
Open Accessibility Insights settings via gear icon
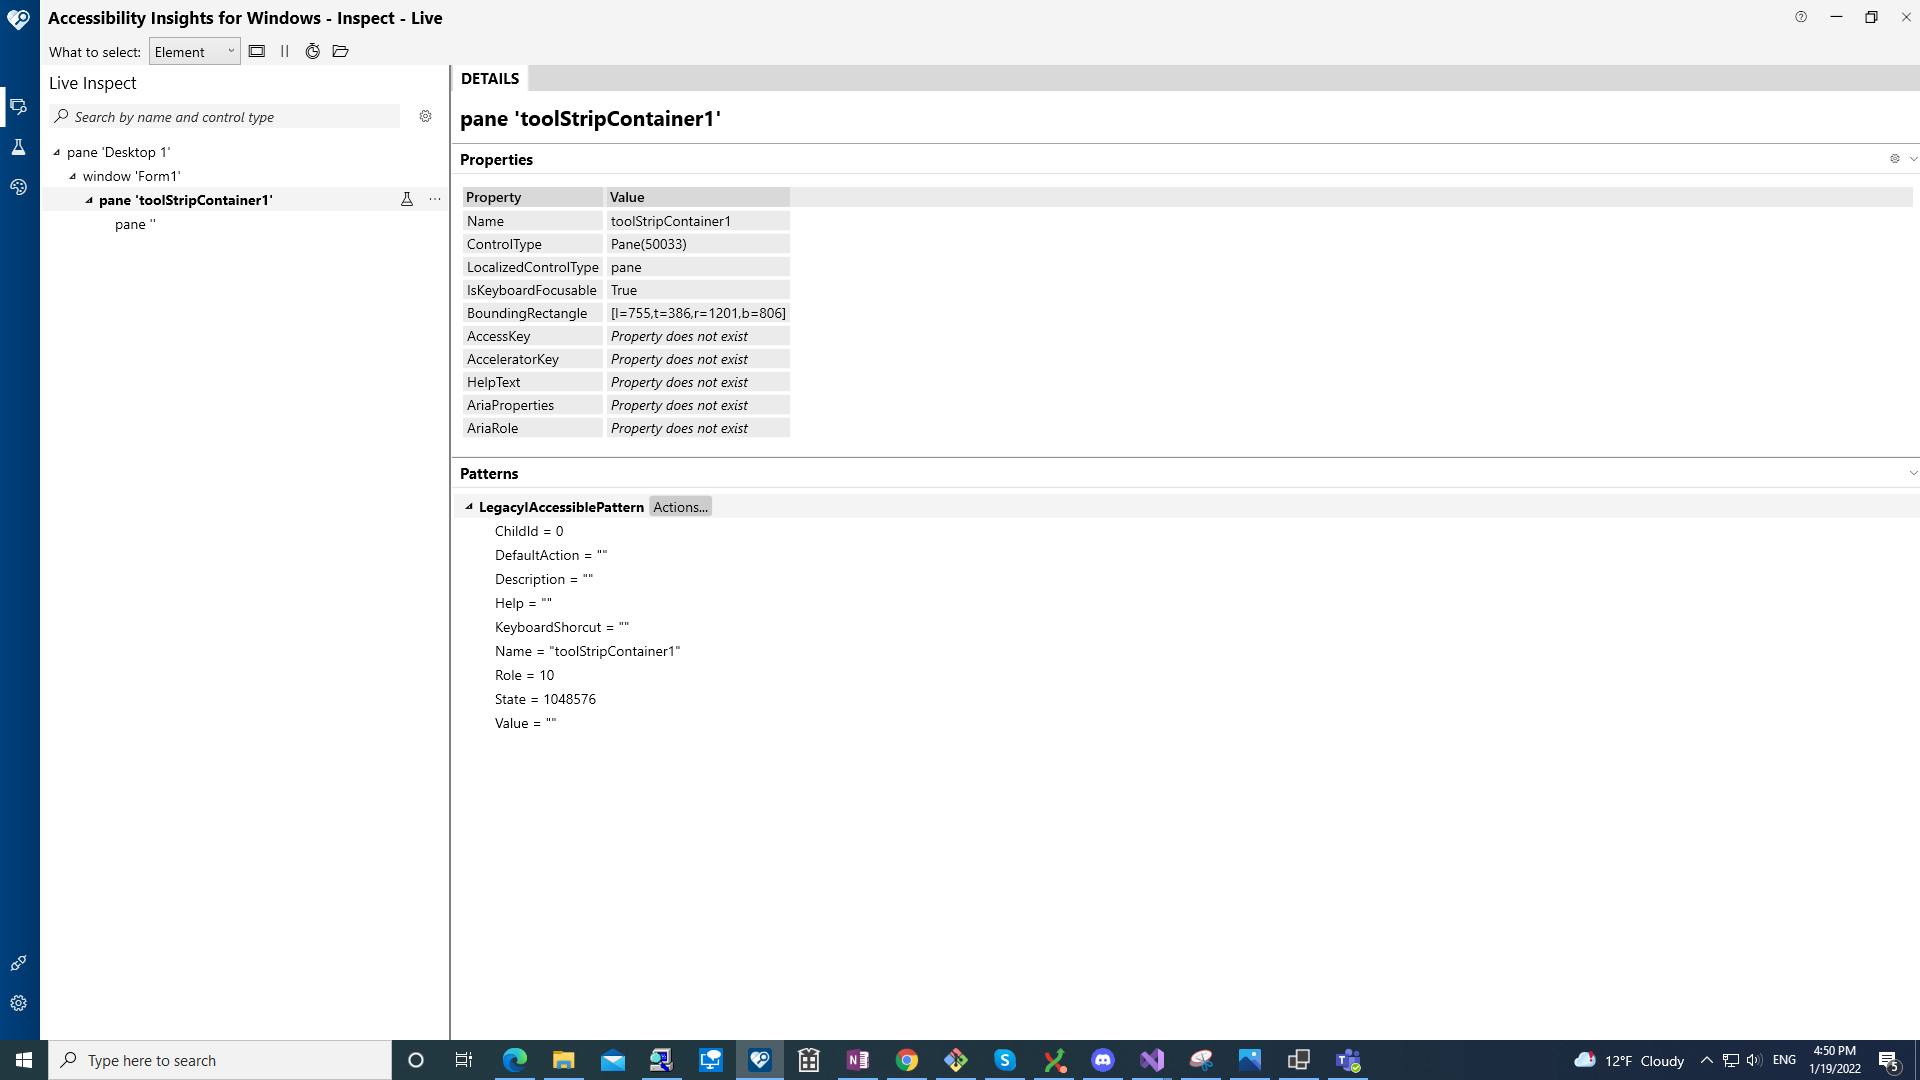coord(18,1003)
